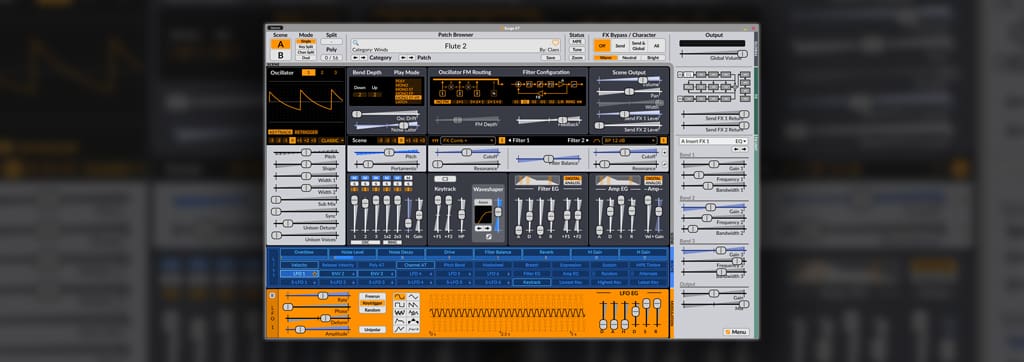This screenshot has height=362, width=1024.
Task: Mute Noise channel in mixer
Action: coord(408,178)
